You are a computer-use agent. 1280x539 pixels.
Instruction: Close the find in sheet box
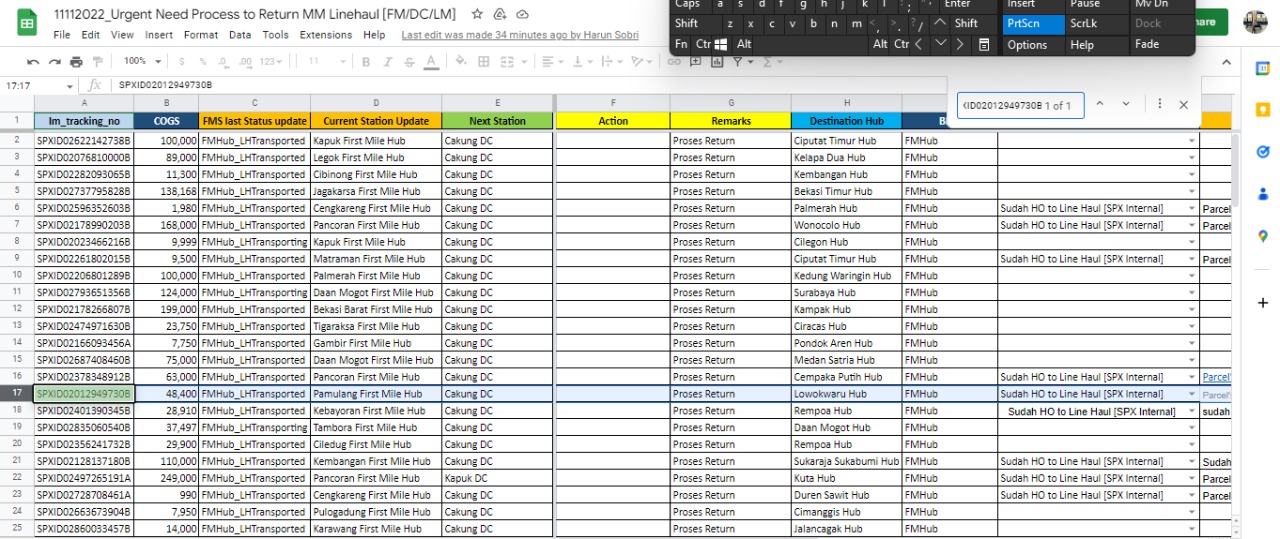1184,104
